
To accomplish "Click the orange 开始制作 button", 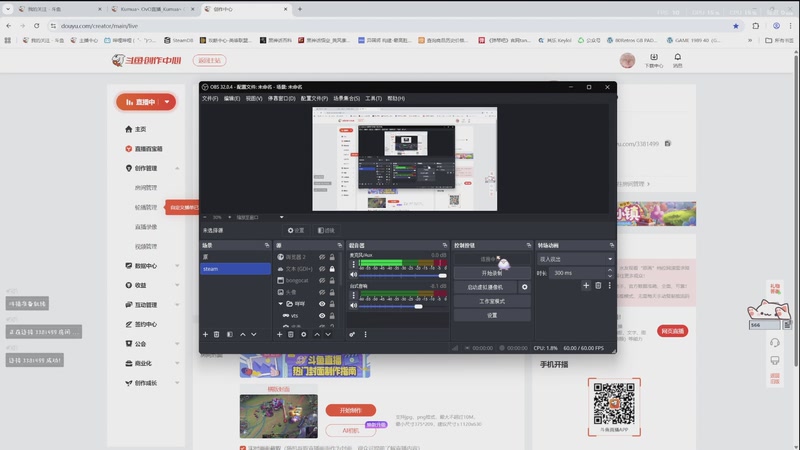I will coord(351,410).
